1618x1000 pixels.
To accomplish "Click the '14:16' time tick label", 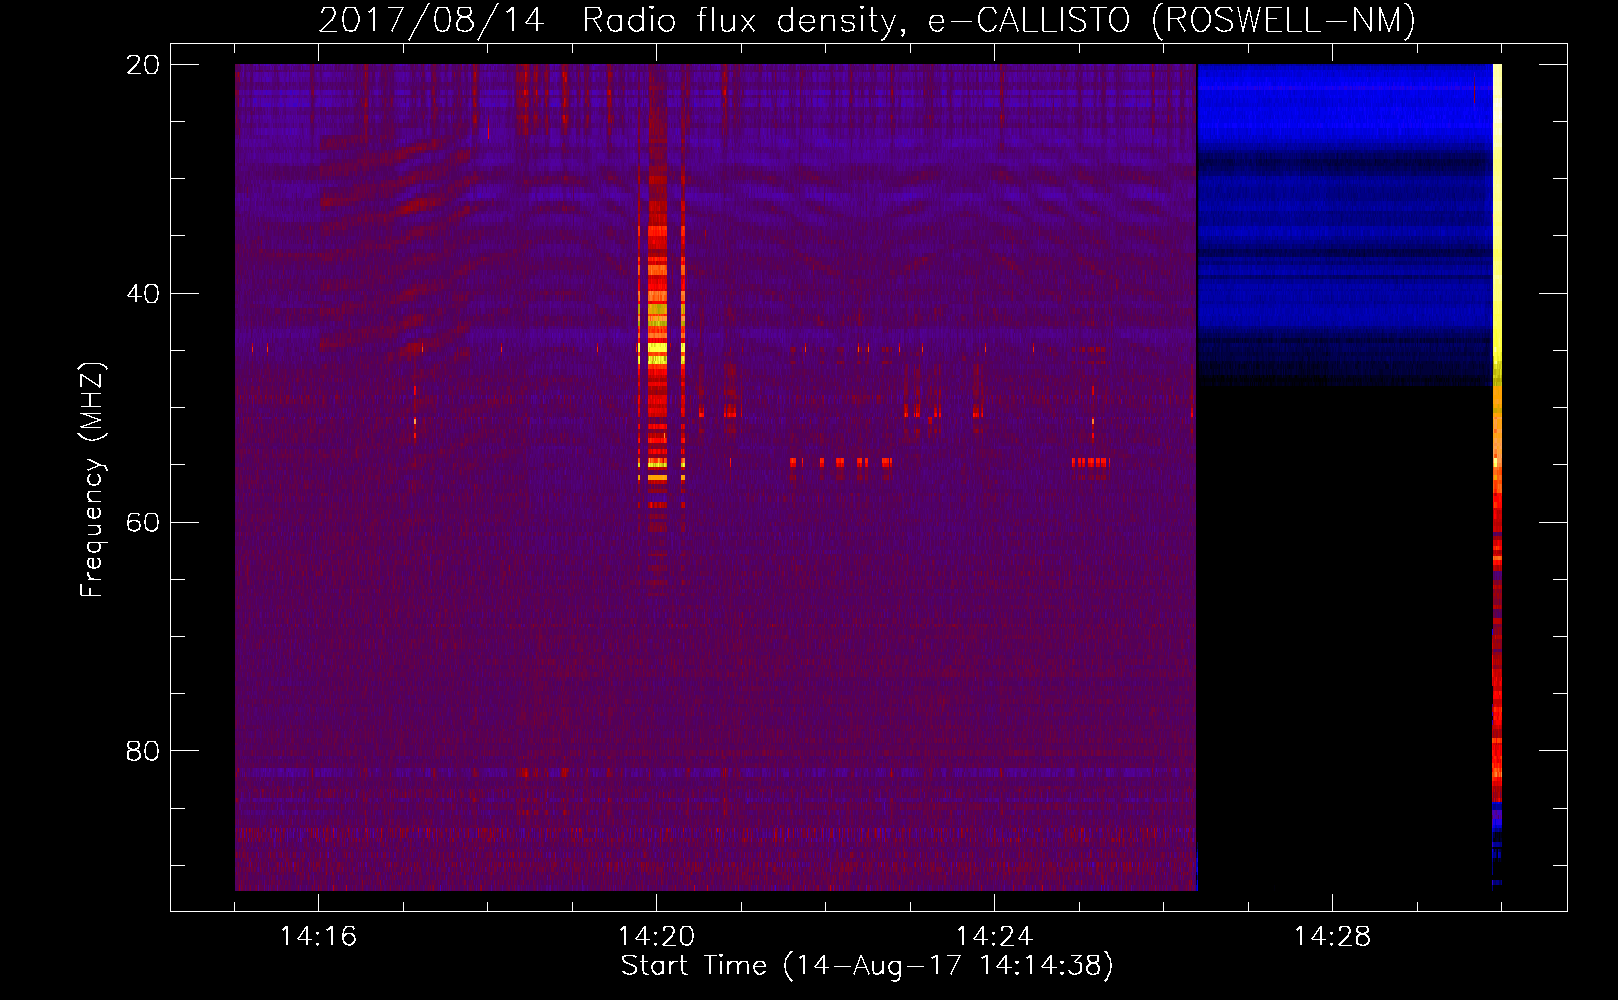I will point(318,937).
